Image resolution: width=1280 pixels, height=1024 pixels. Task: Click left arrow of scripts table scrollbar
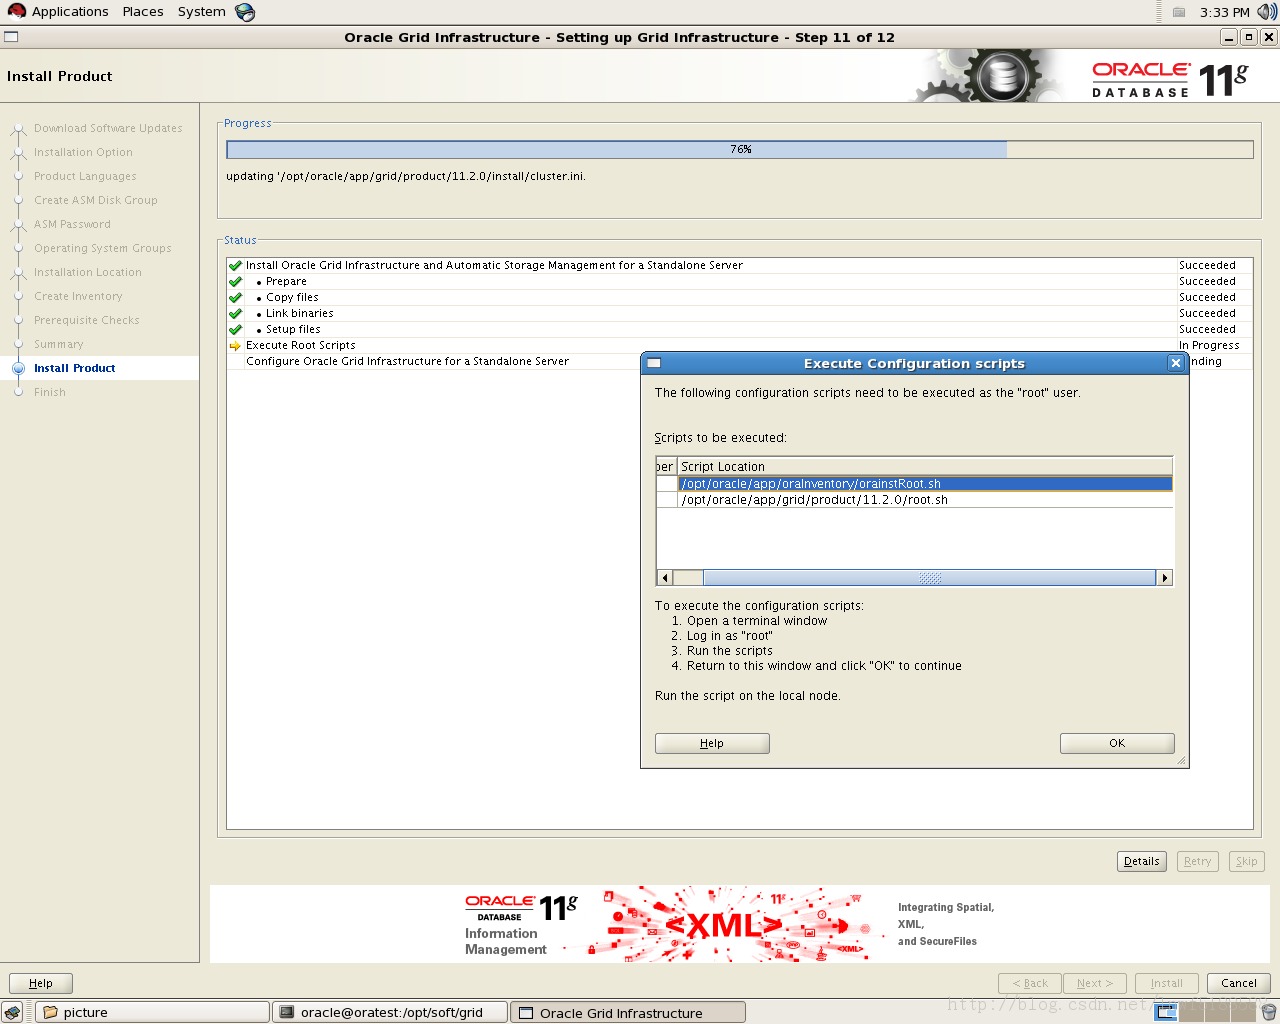click(x=665, y=578)
